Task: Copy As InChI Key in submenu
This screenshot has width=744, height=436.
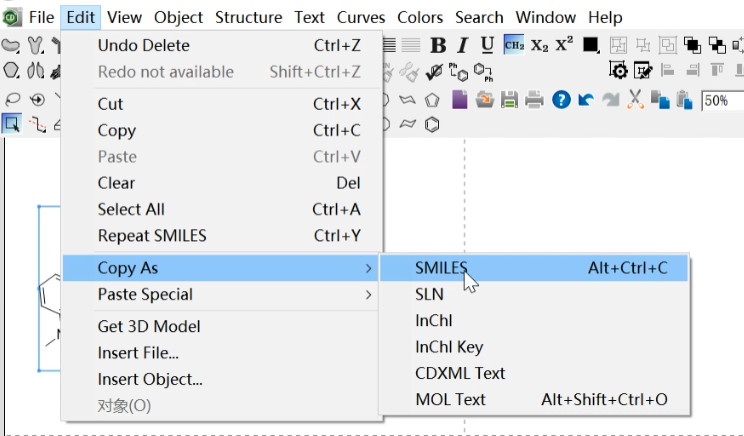Action: [534, 347]
